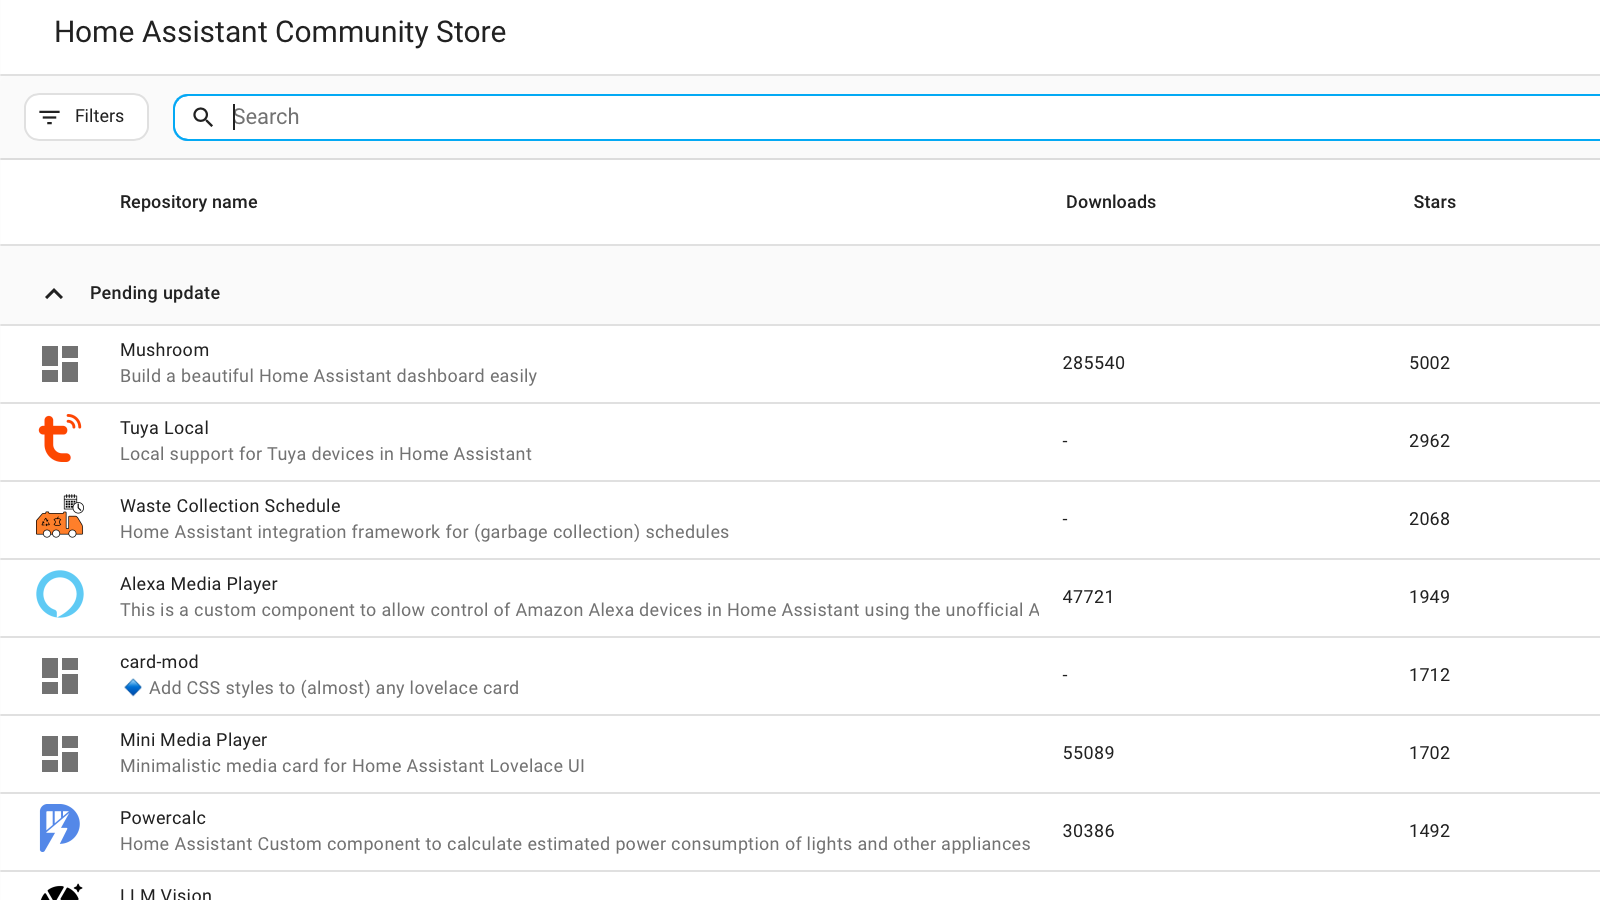Screen dimensions: 1600x900
Task: Collapse the Pending update group chevron
Action: point(54,293)
